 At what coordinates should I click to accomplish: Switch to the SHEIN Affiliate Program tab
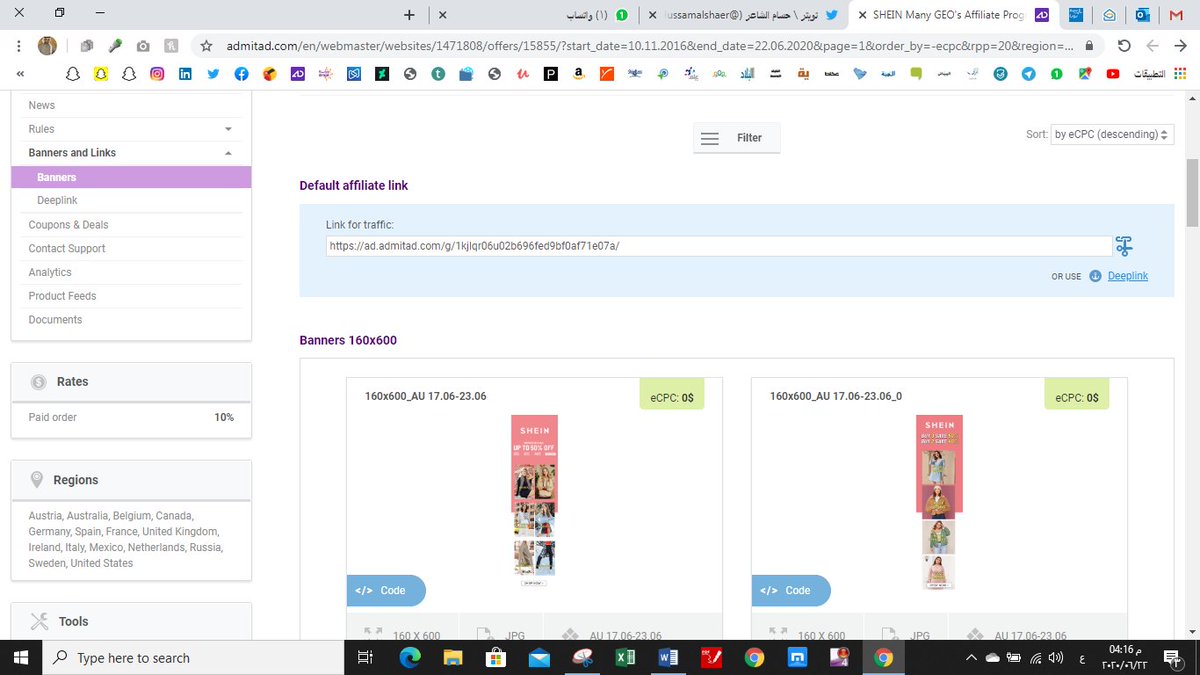[x=953, y=15]
